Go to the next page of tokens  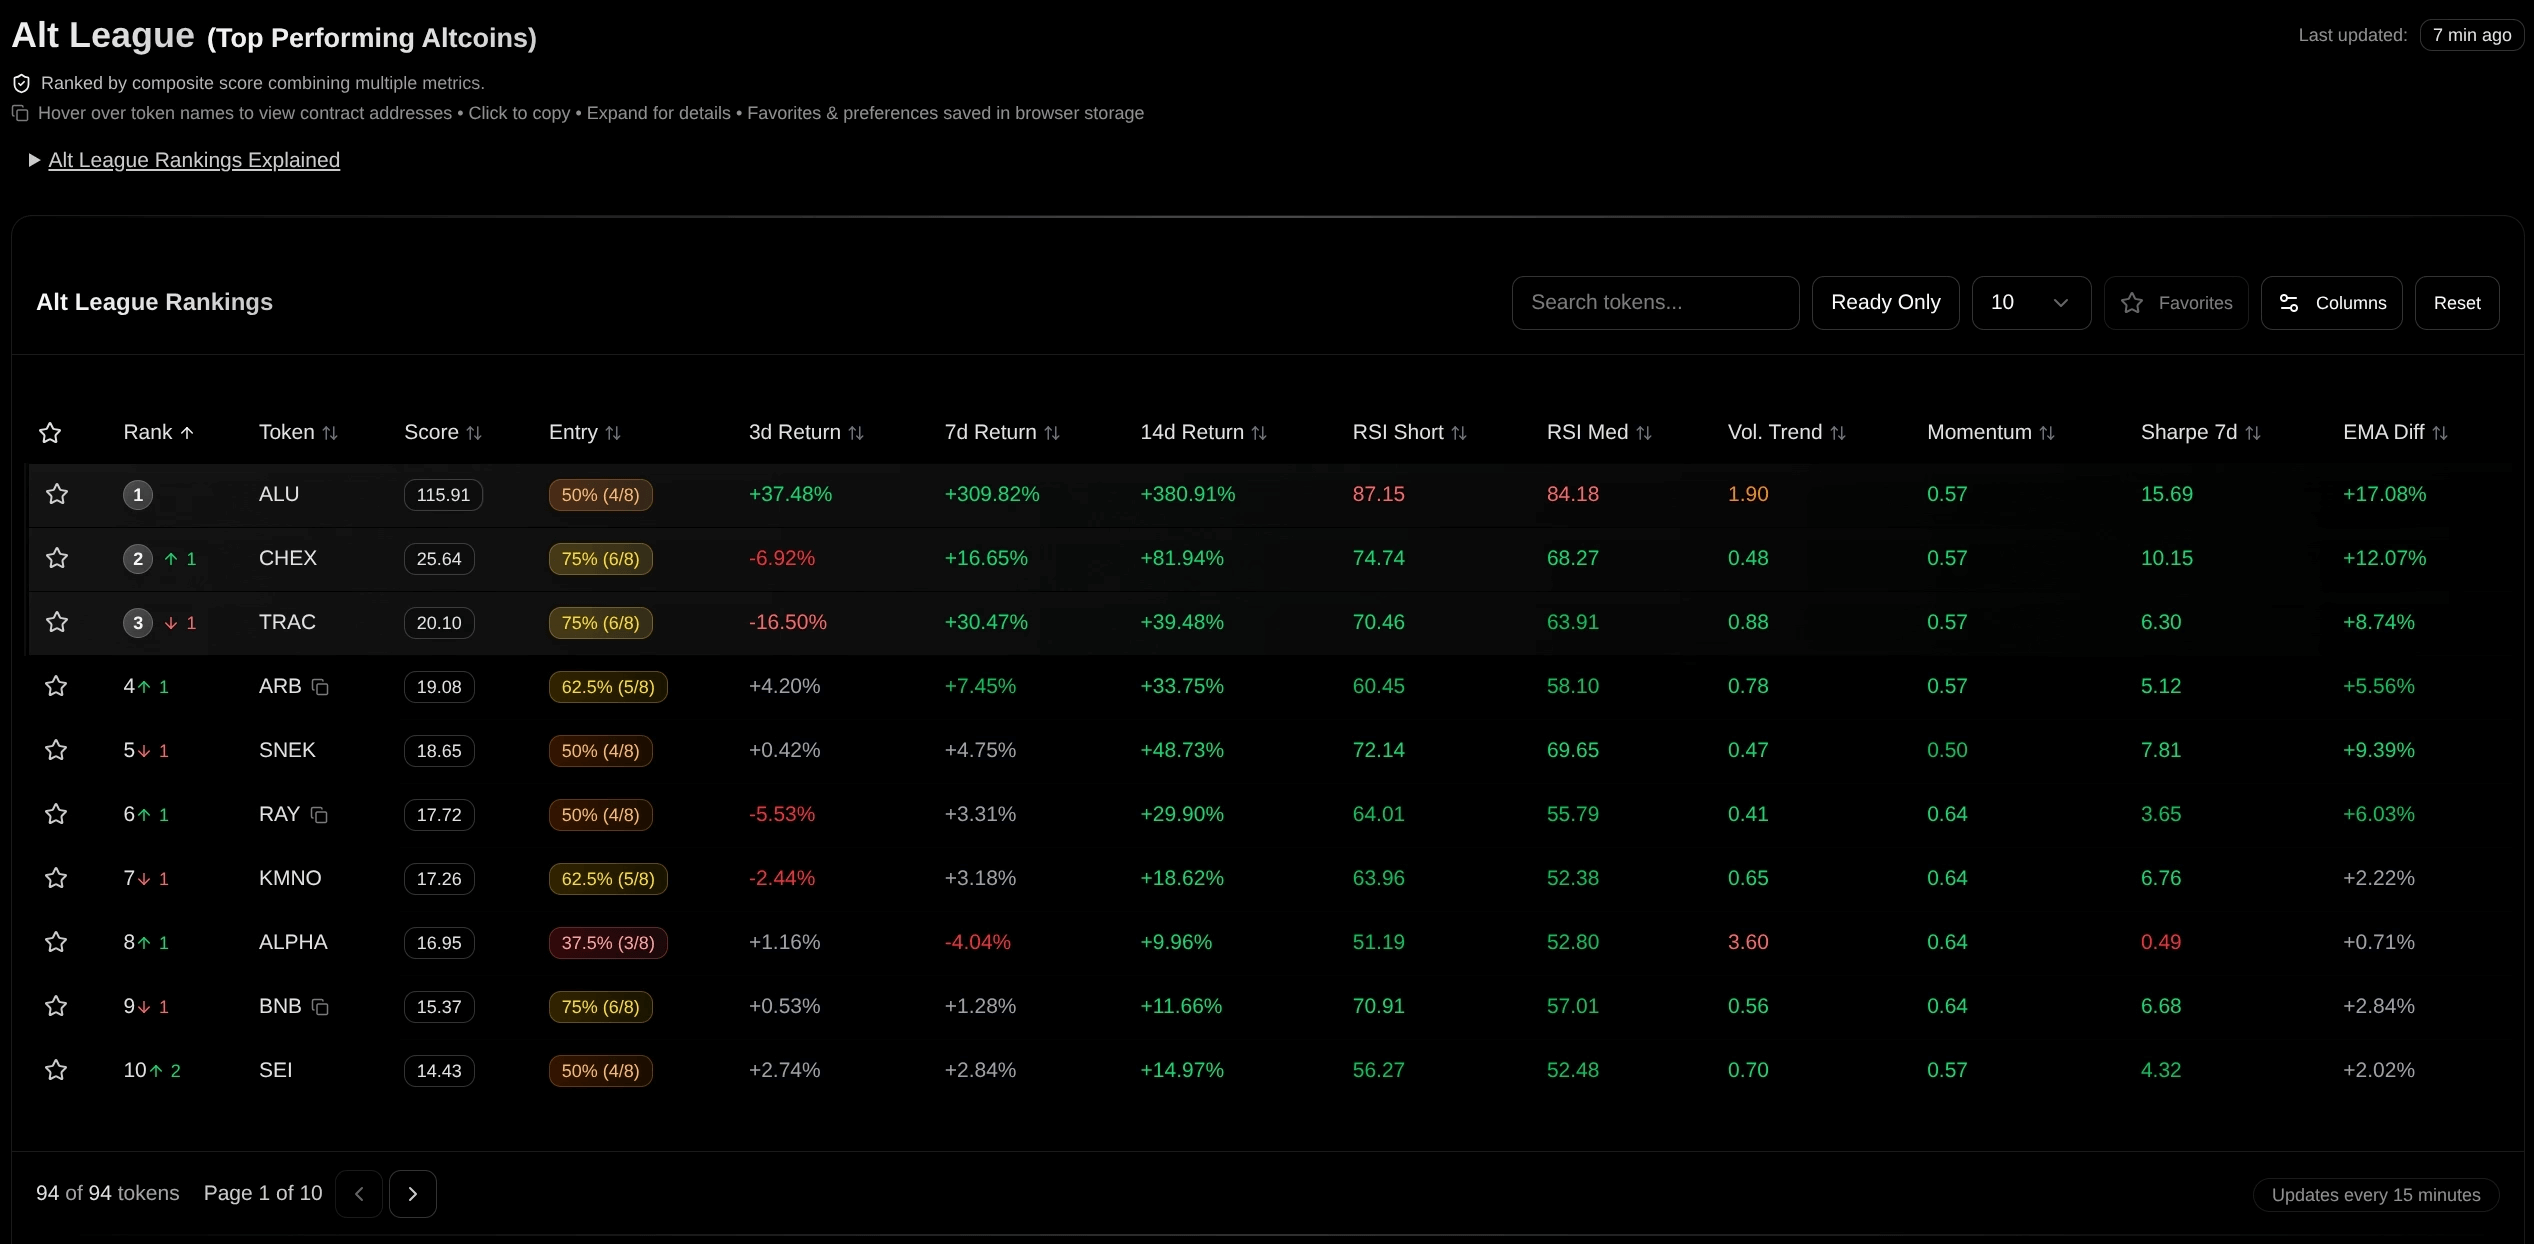(413, 1193)
